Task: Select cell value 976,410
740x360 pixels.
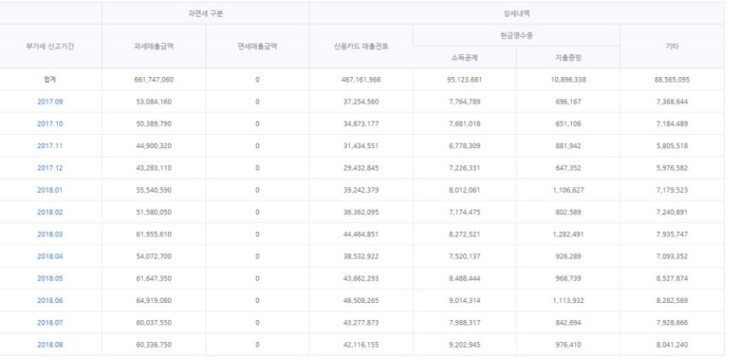Action: (x=568, y=345)
